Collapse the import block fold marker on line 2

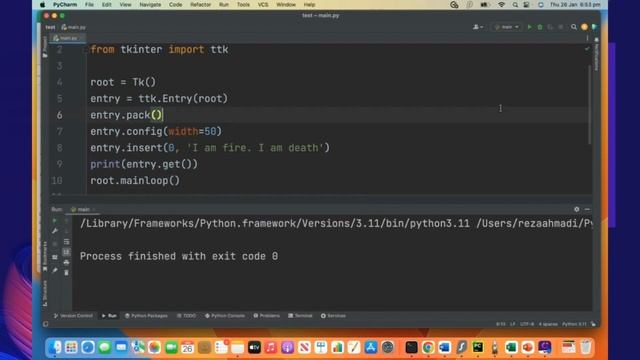click(x=86, y=50)
